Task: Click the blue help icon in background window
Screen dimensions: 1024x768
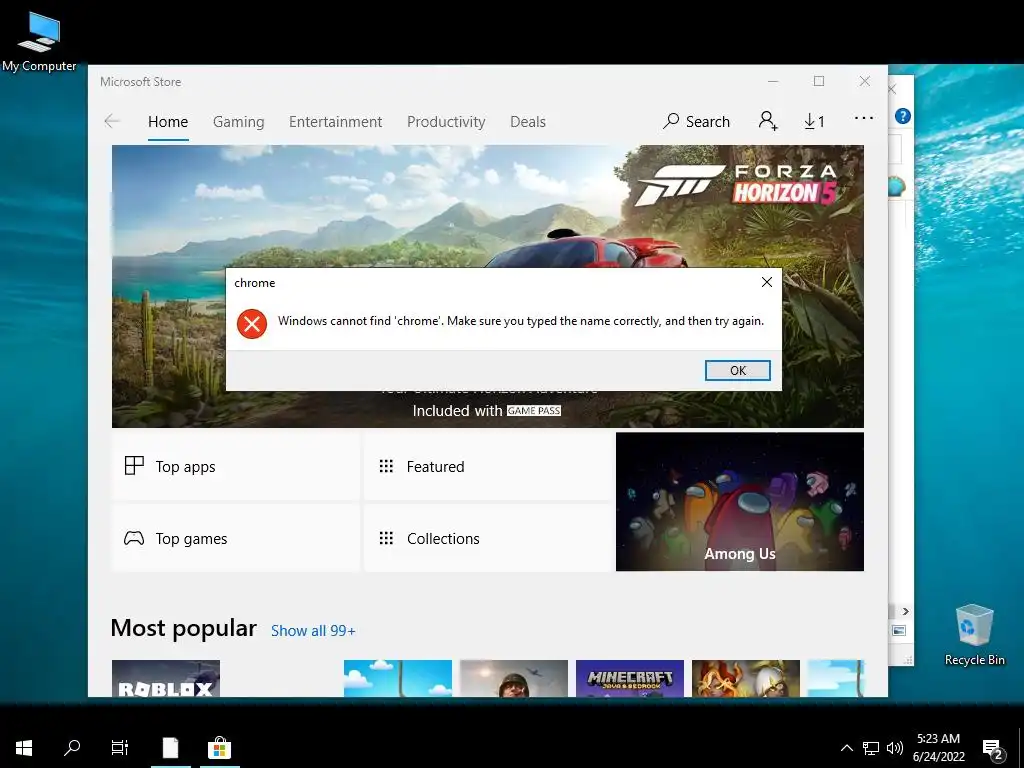Action: click(x=903, y=116)
